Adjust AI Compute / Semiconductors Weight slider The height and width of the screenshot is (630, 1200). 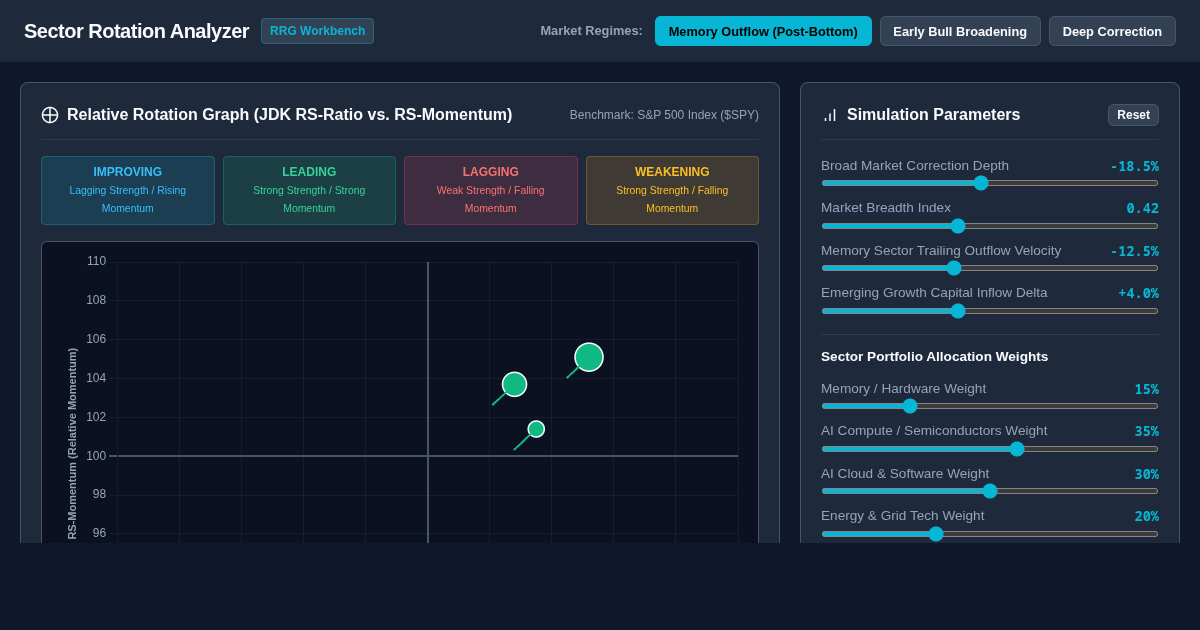pos(990,449)
